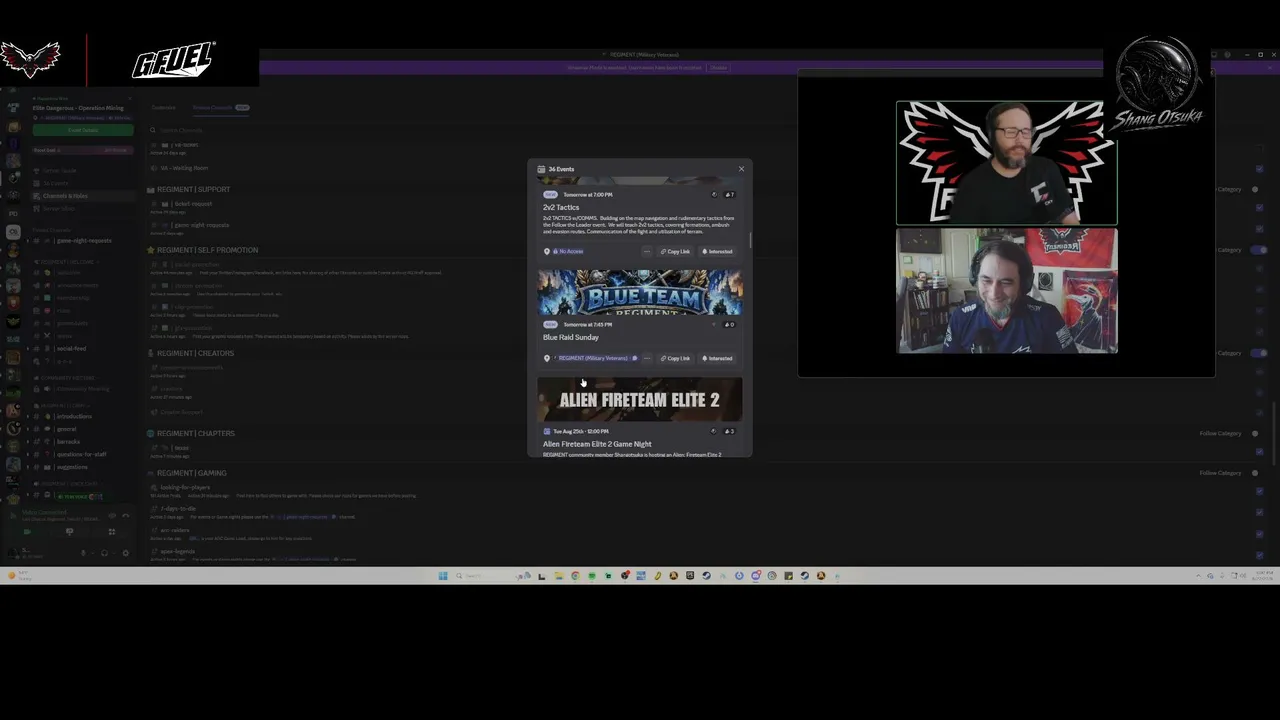Copy link for the 2v2 Tactics event

click(675, 251)
